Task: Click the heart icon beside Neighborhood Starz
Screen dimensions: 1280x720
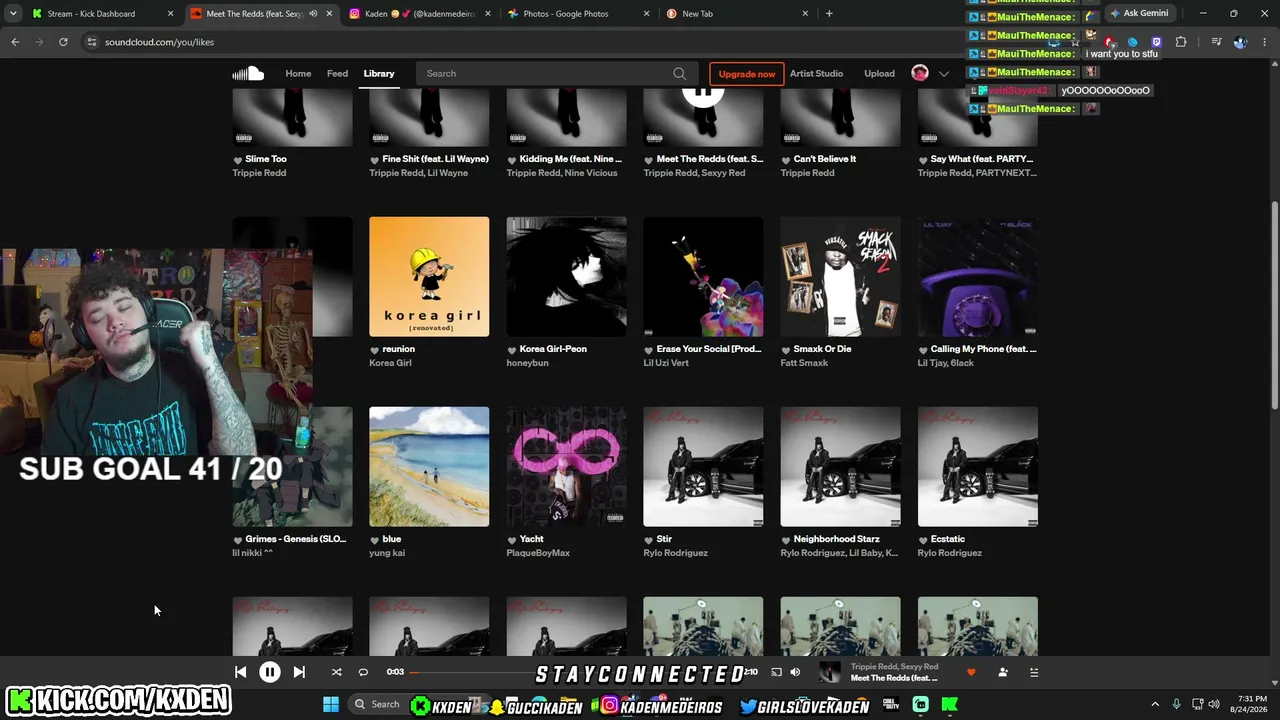Action: [786, 540]
